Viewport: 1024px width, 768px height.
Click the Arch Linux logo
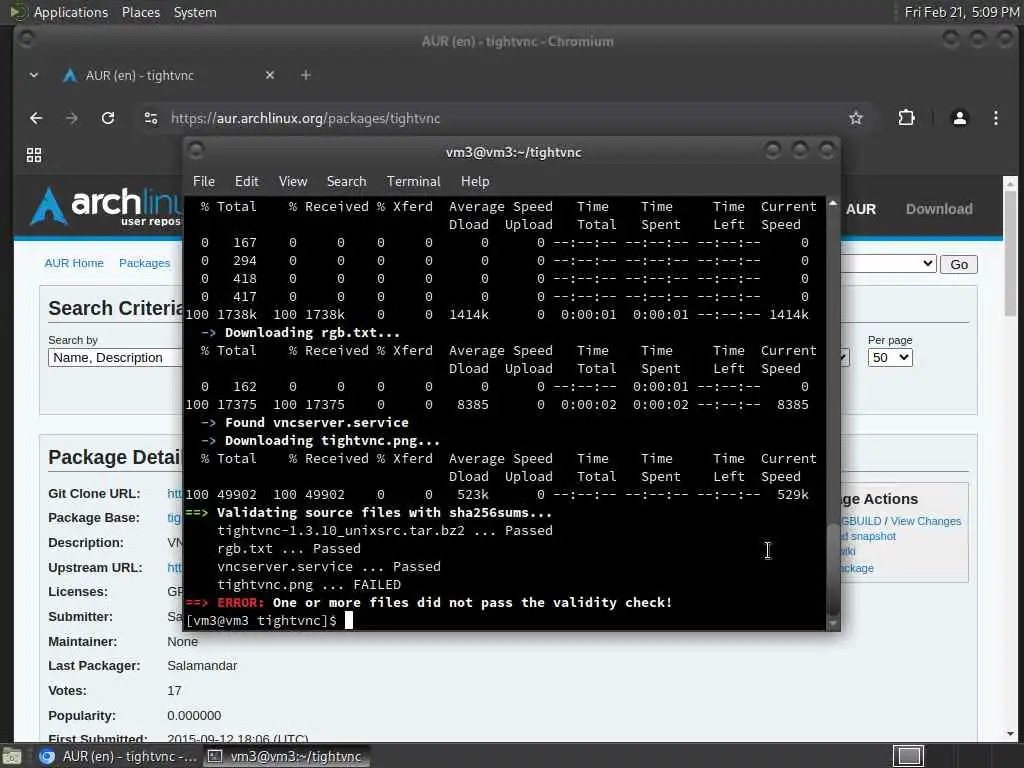[x=104, y=206]
